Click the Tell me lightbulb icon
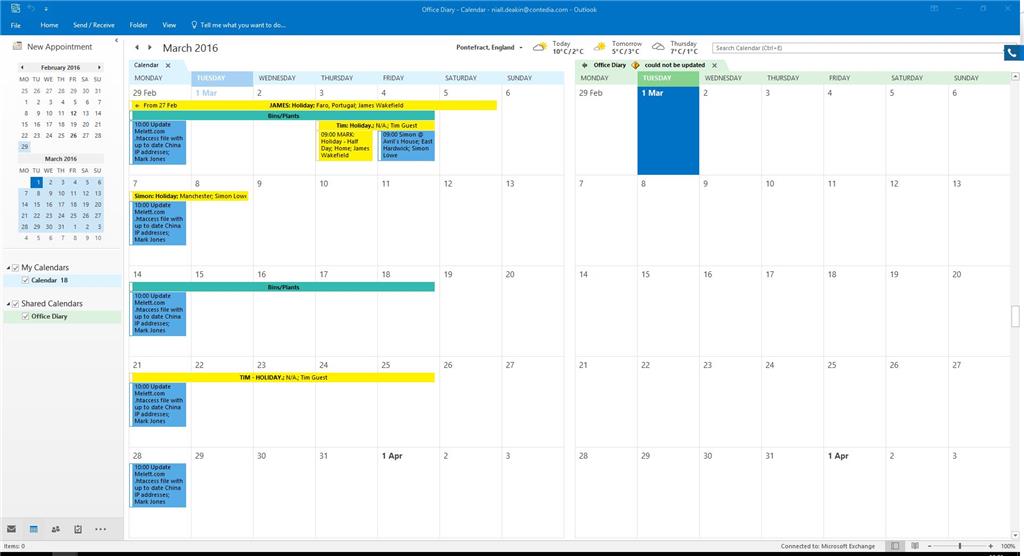 [194, 25]
